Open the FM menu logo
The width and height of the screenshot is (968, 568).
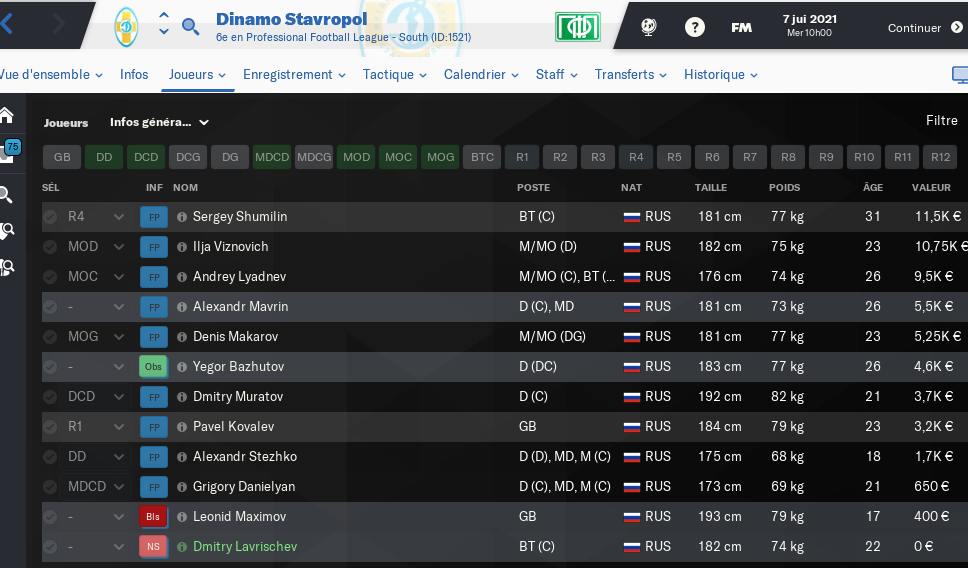(741, 28)
